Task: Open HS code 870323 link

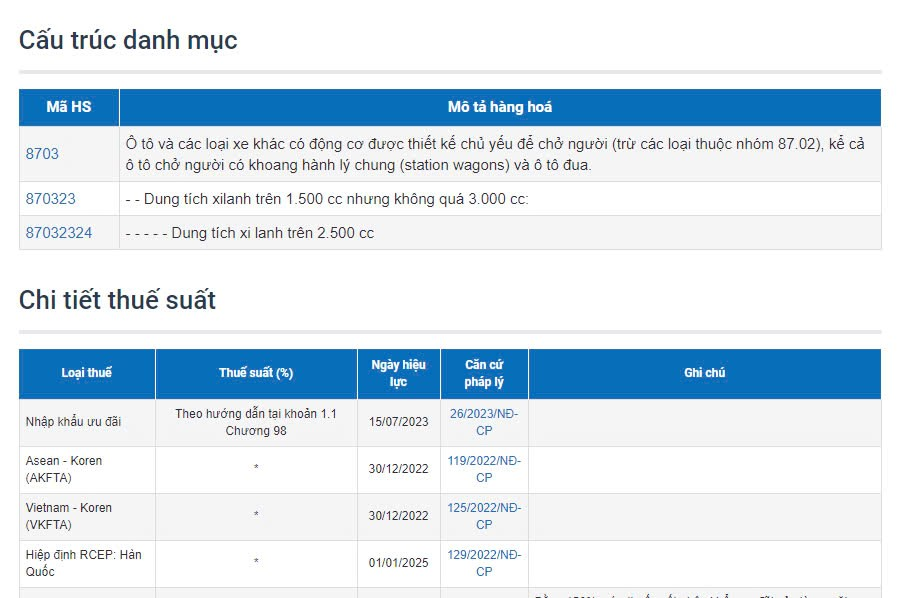Action: point(50,199)
